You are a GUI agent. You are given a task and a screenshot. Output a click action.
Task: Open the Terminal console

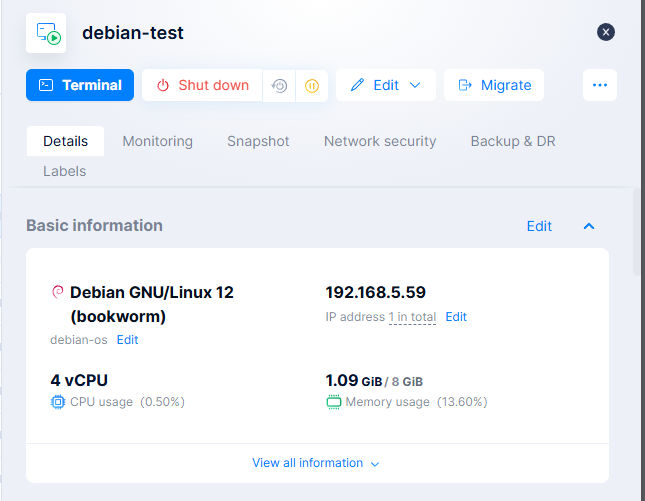coord(80,85)
